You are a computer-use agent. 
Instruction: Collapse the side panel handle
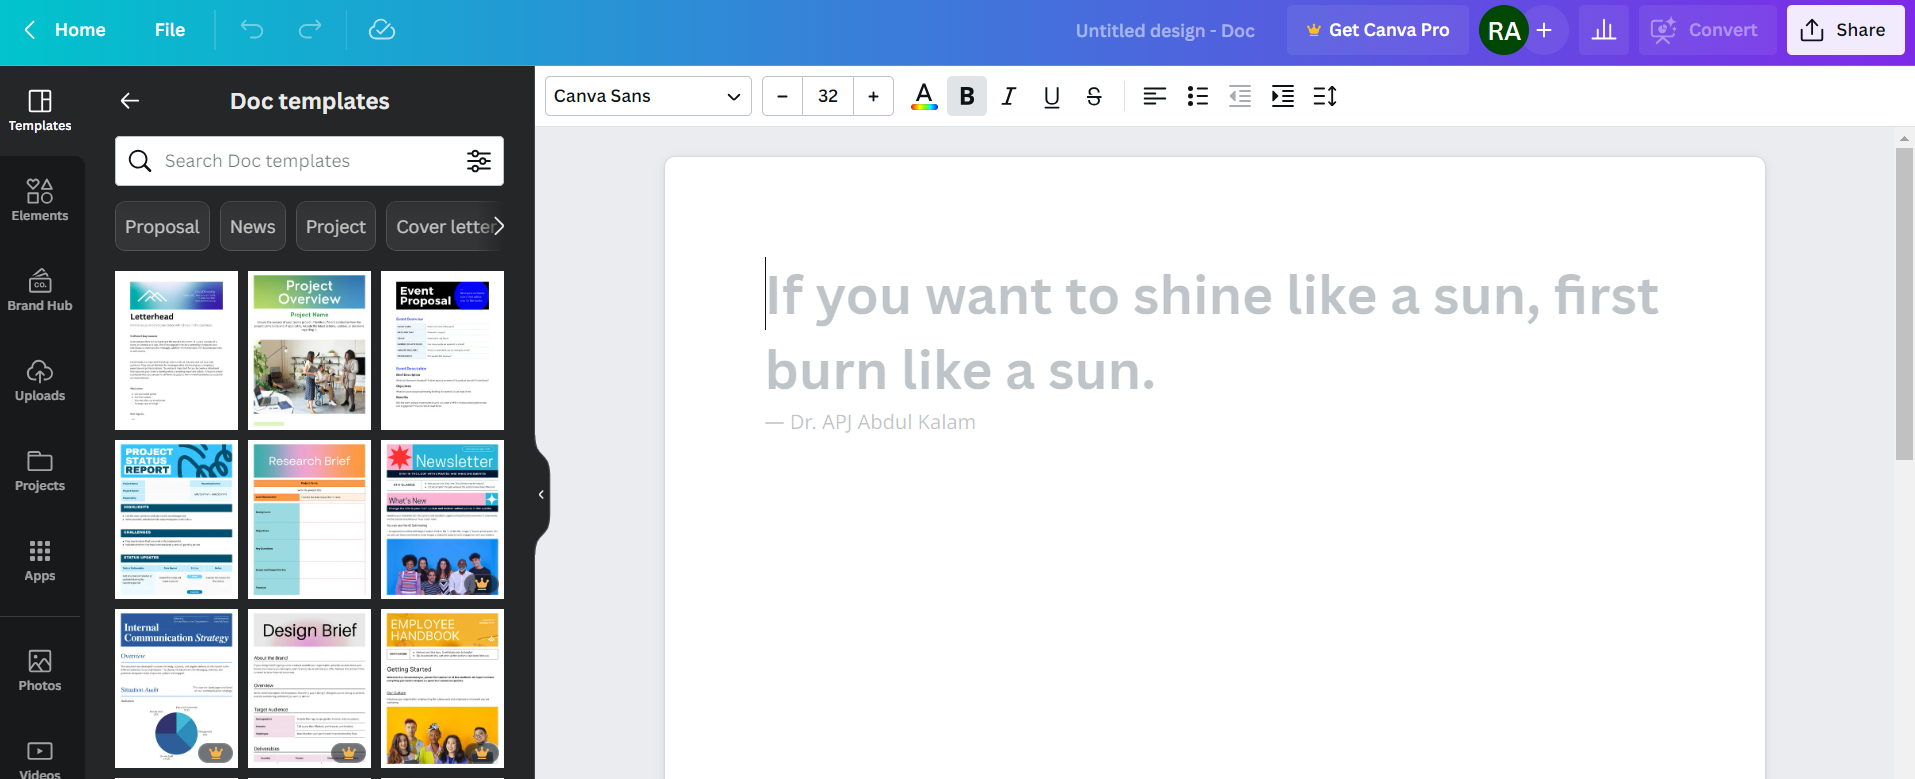(x=541, y=494)
